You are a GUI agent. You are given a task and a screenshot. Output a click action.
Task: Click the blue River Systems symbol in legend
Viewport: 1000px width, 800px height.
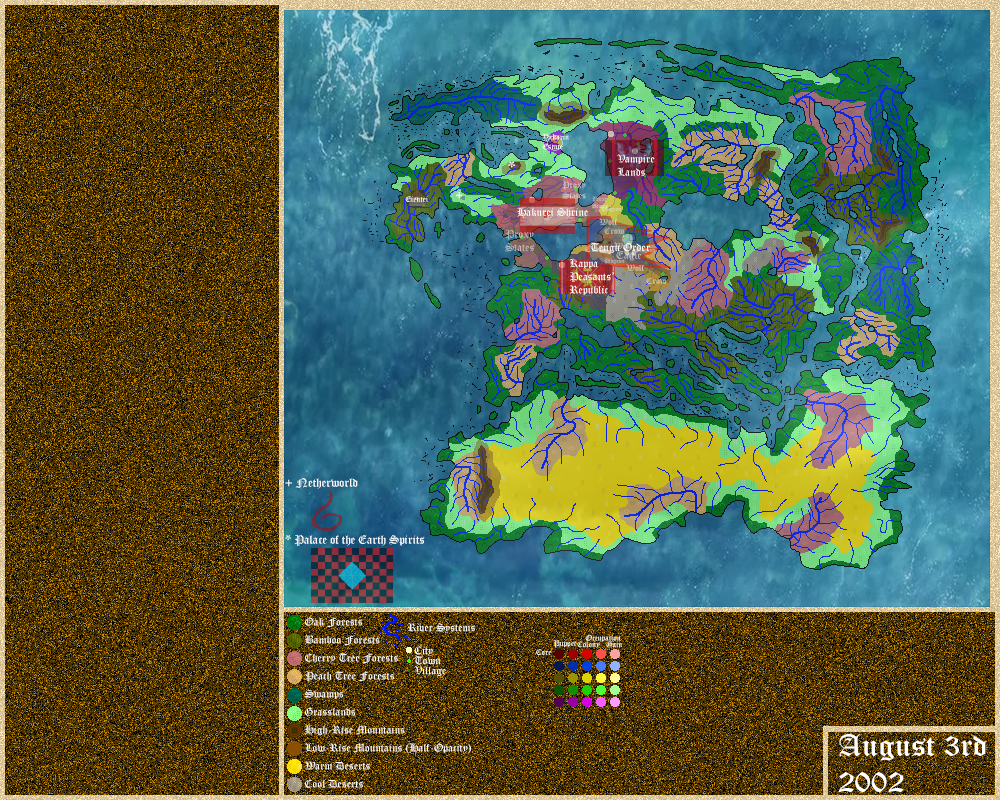coord(393,629)
